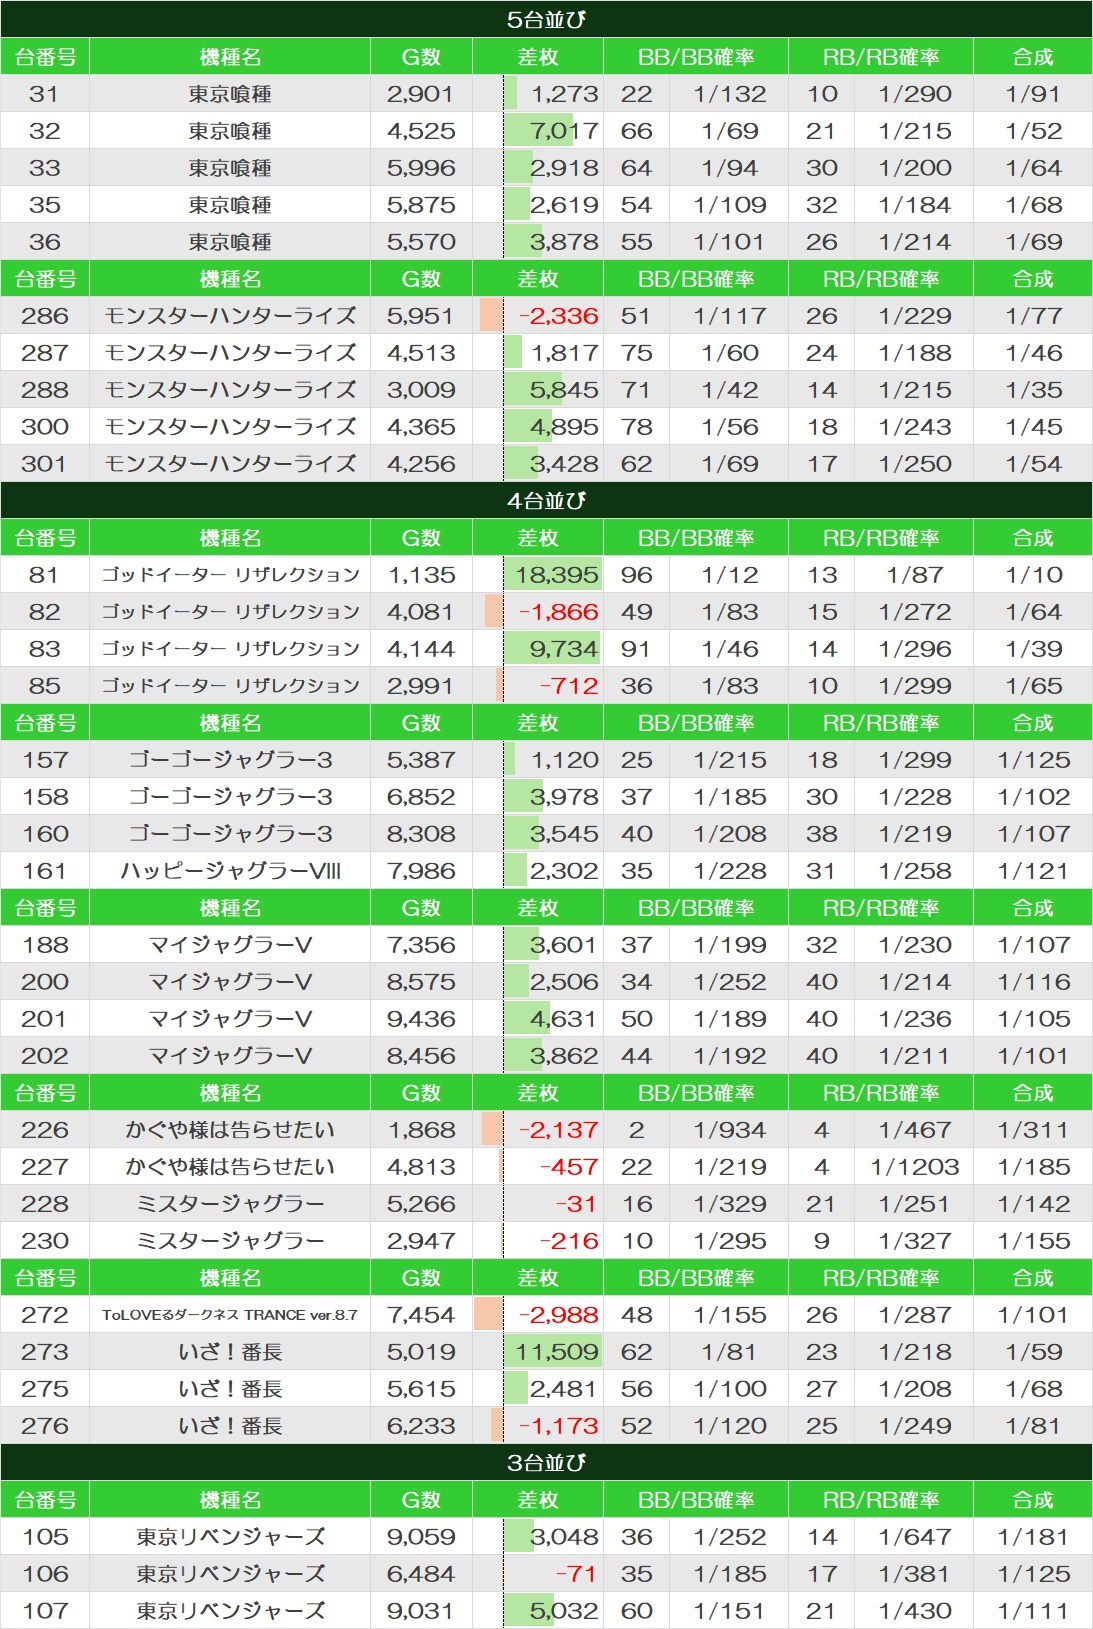Click the 5台並び section header
The height and width of the screenshot is (1629, 1093).
pos(546,19)
